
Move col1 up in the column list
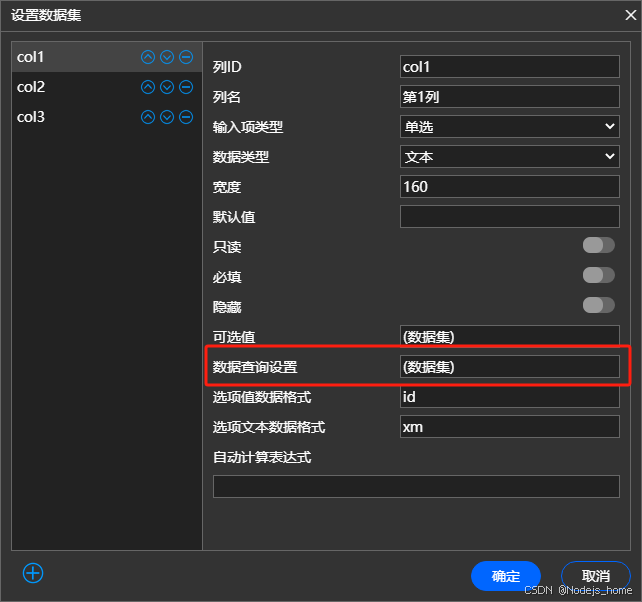(x=148, y=57)
